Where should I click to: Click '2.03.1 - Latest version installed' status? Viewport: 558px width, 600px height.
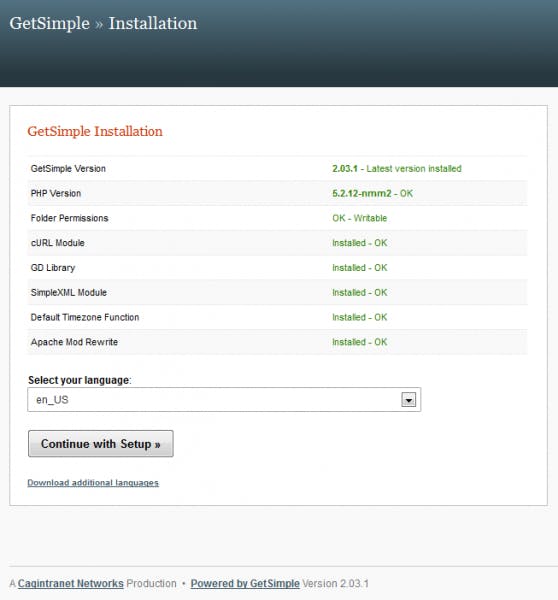pyautogui.click(x=397, y=168)
